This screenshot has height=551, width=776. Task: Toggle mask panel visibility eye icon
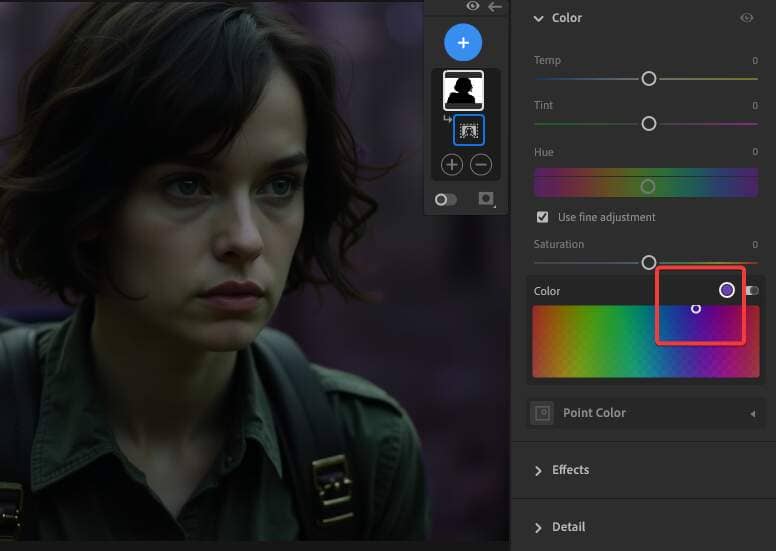[473, 6]
